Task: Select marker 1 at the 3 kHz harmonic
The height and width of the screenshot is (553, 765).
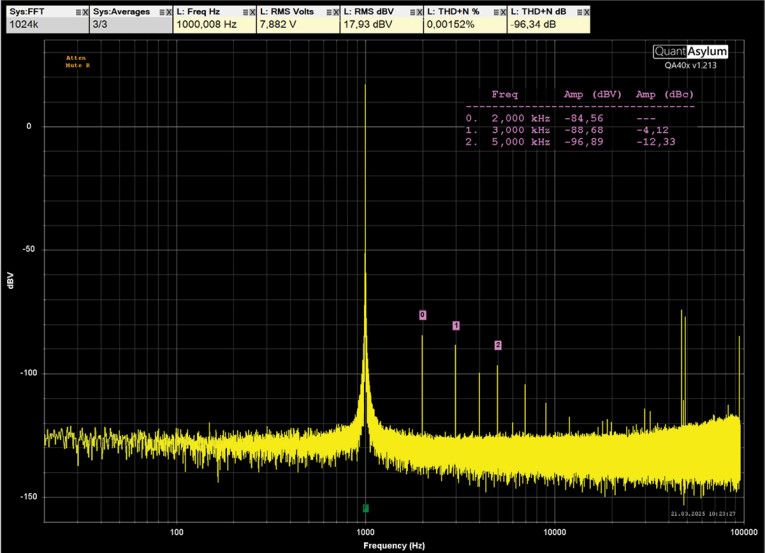Action: coord(456,326)
